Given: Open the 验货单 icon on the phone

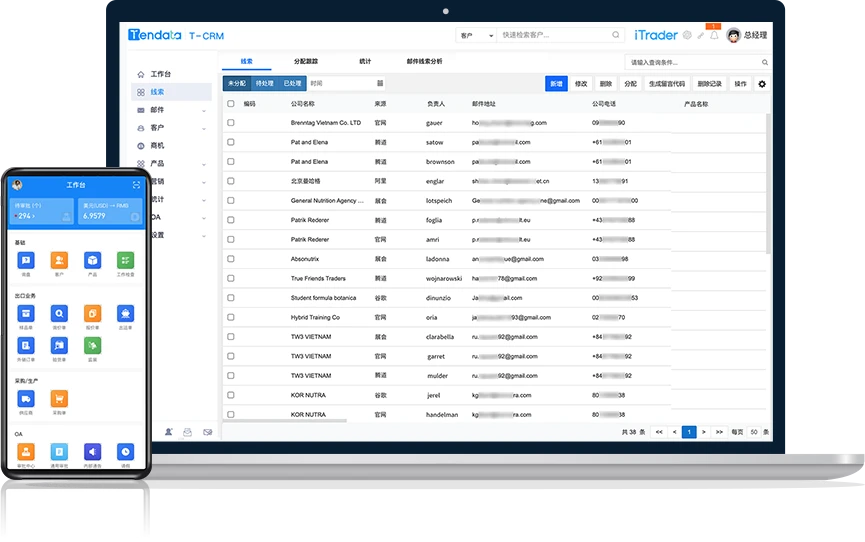Looking at the screenshot, I should tap(59, 346).
